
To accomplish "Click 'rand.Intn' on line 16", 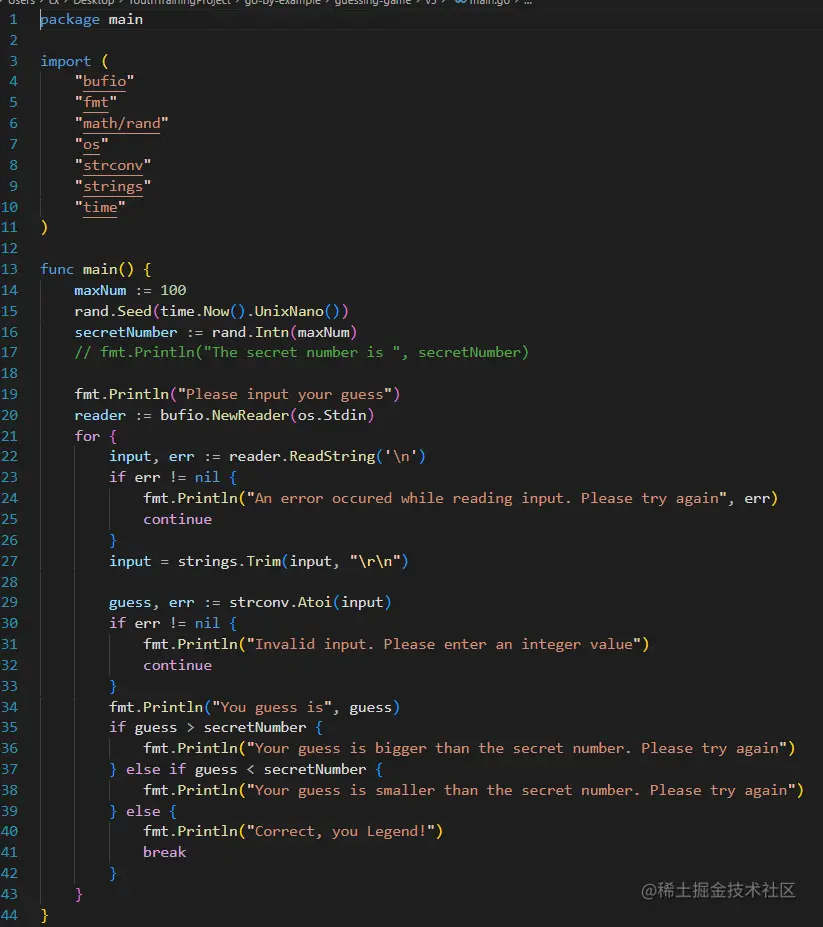I will [250, 332].
